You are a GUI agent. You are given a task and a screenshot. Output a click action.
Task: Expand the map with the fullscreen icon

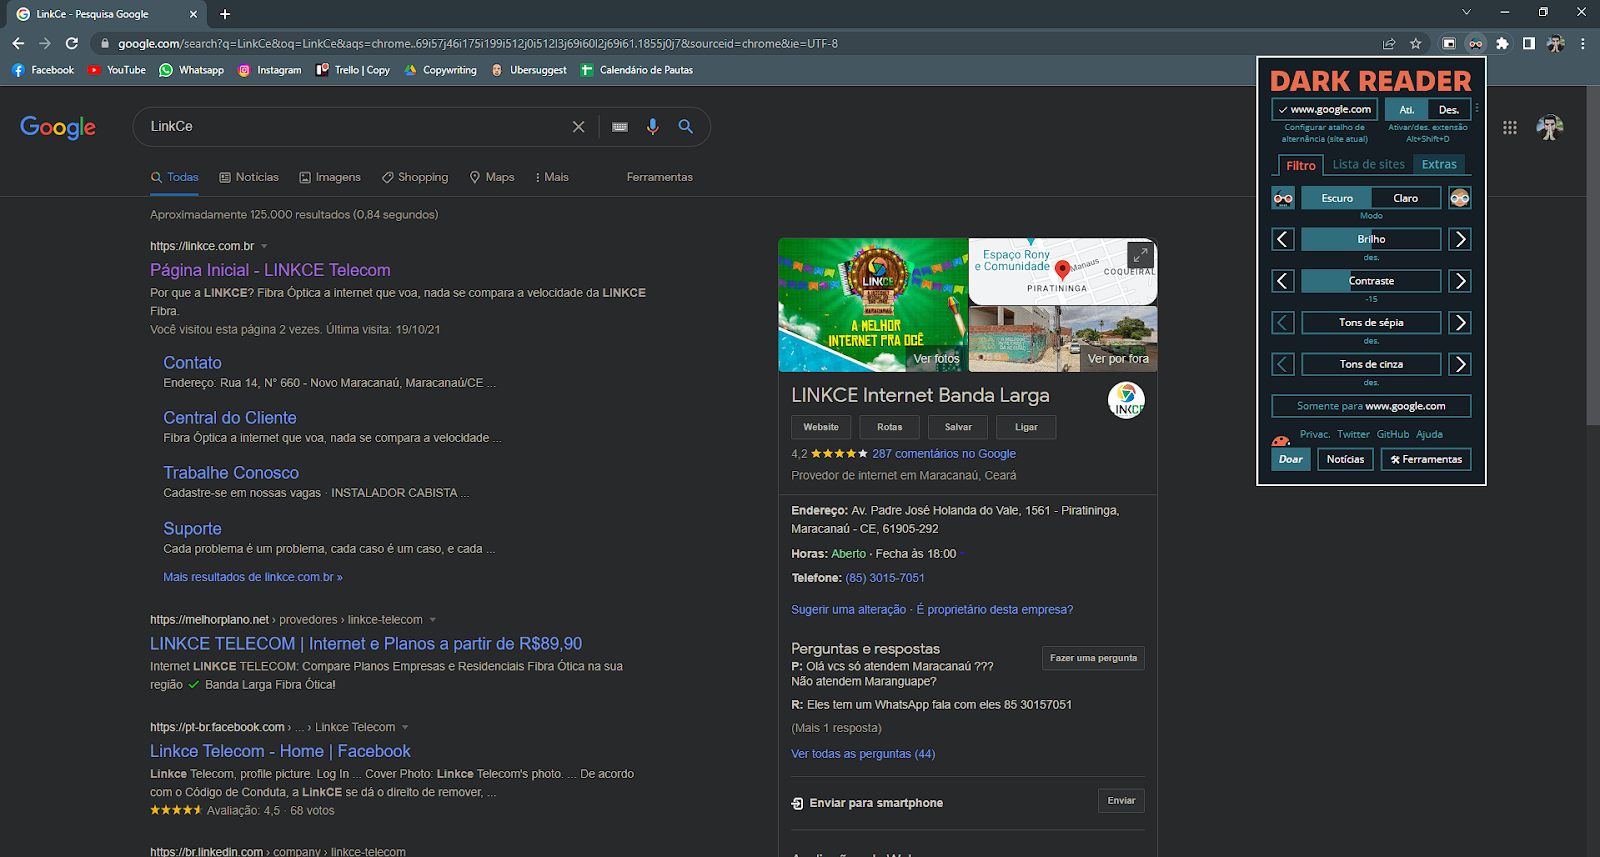(x=1140, y=255)
